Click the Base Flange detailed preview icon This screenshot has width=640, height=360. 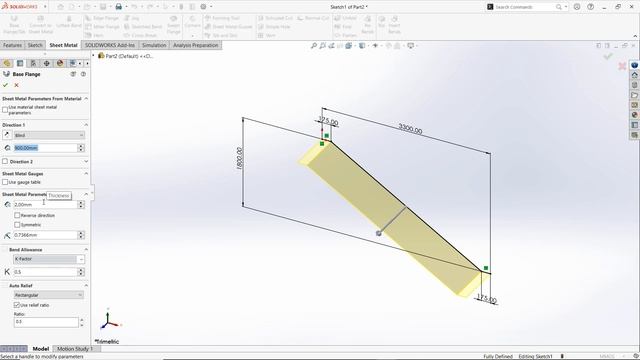(73, 74)
